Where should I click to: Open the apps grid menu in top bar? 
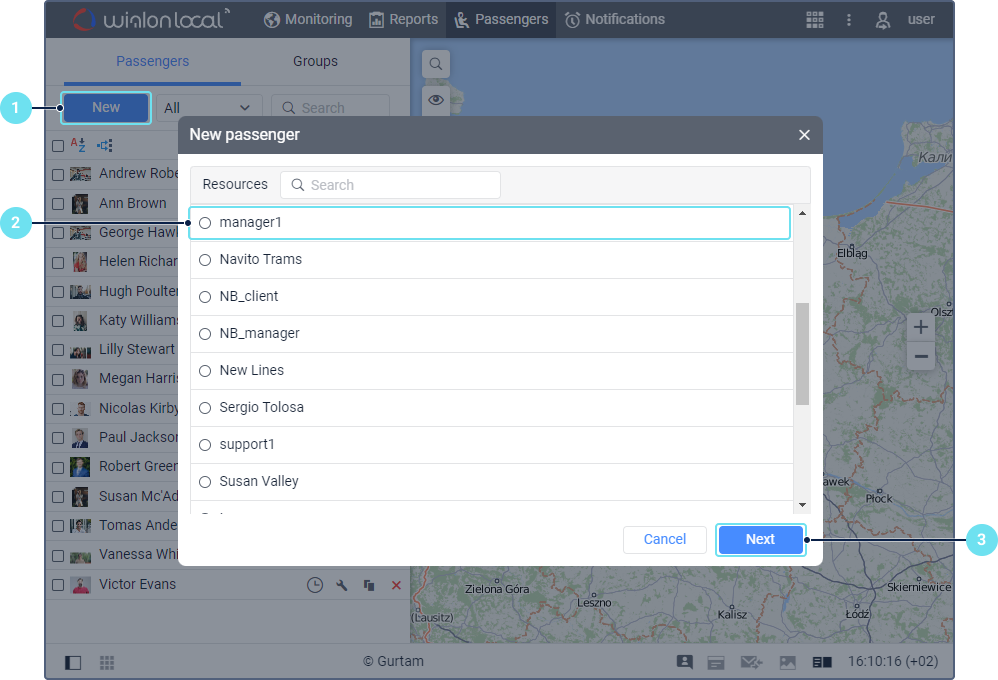coord(815,20)
